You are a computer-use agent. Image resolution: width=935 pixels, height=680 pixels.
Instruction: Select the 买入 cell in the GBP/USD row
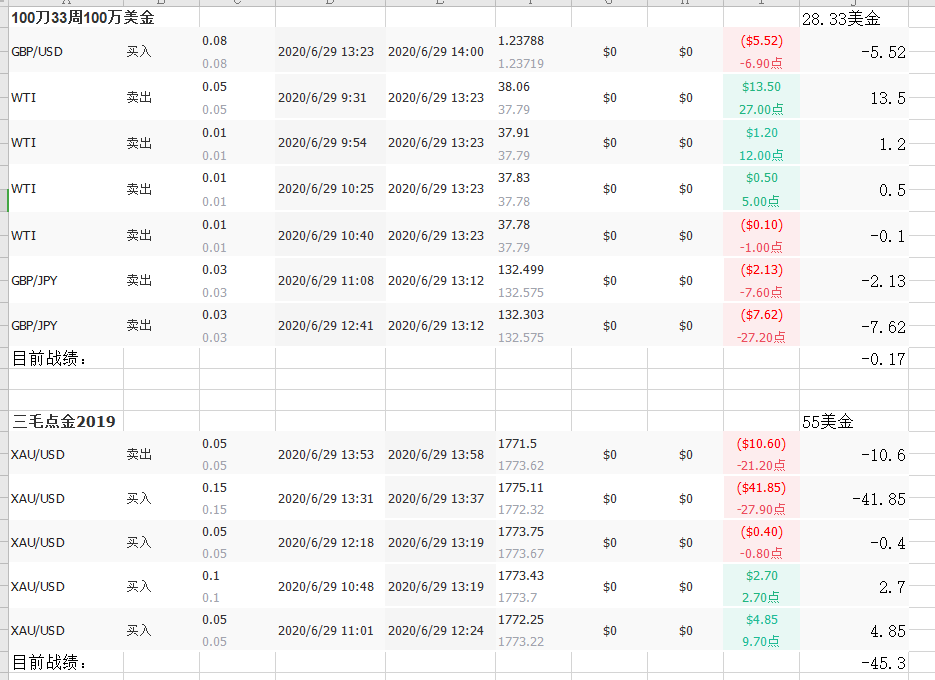point(139,52)
